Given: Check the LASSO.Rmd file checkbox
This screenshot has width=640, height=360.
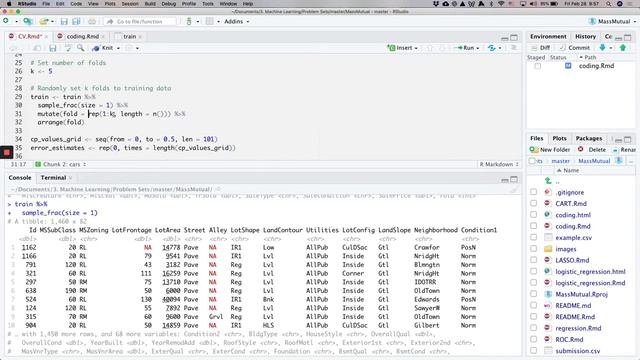Looking at the screenshot, I should pyautogui.click(x=533, y=260).
